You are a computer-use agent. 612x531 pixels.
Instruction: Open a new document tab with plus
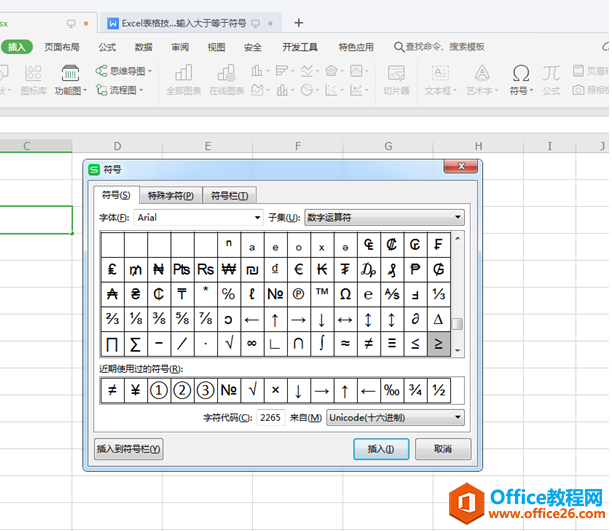(x=298, y=23)
